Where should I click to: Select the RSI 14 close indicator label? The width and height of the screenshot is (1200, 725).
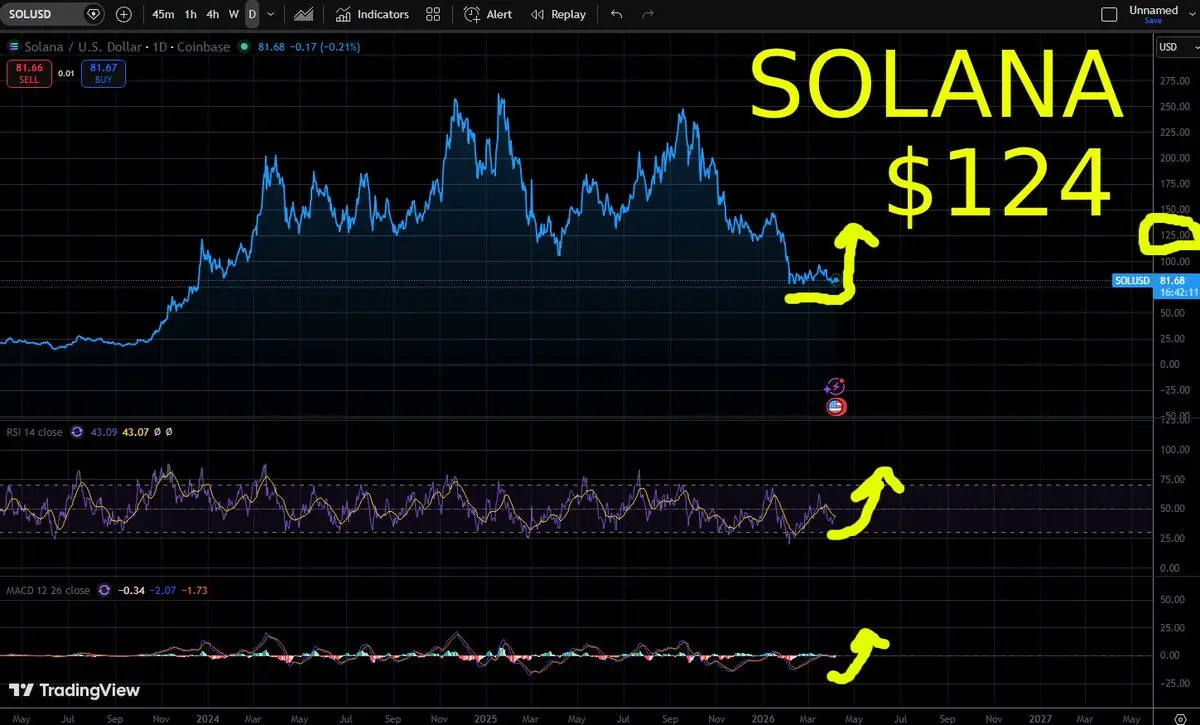[34, 432]
